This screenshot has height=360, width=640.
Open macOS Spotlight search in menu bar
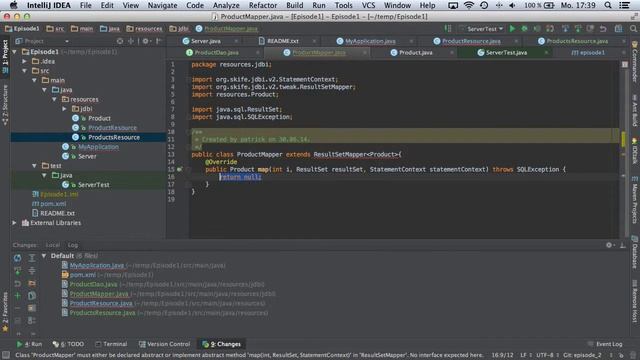pyautogui.click(x=608, y=5)
